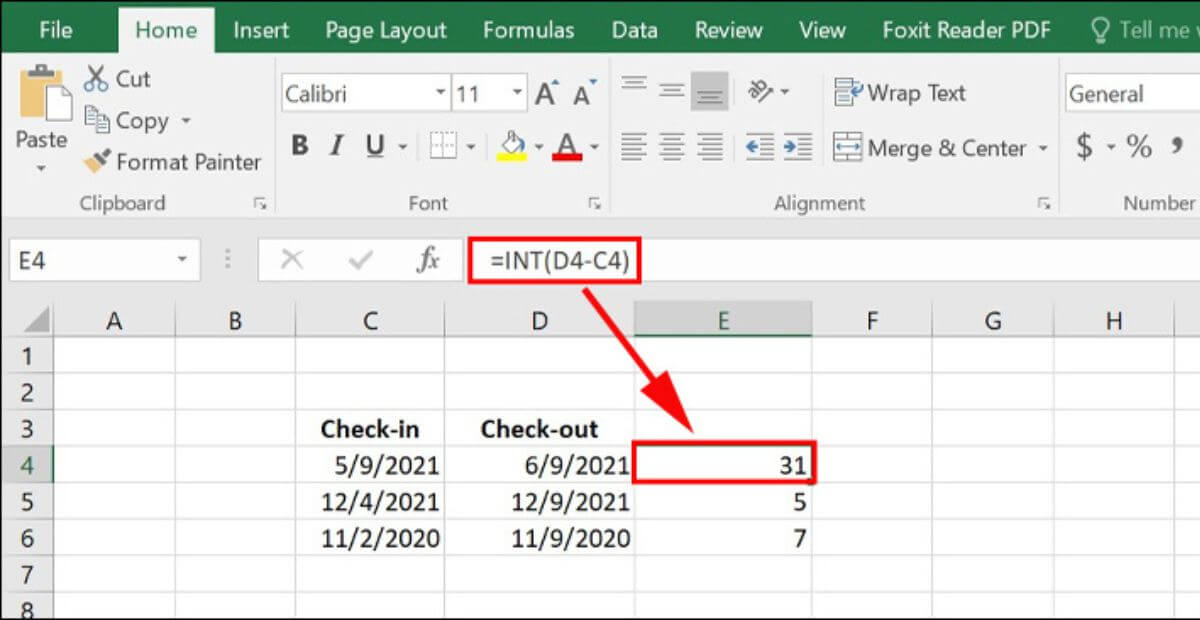
Task: Open the Foxit Reader PDF tab
Action: [967, 29]
